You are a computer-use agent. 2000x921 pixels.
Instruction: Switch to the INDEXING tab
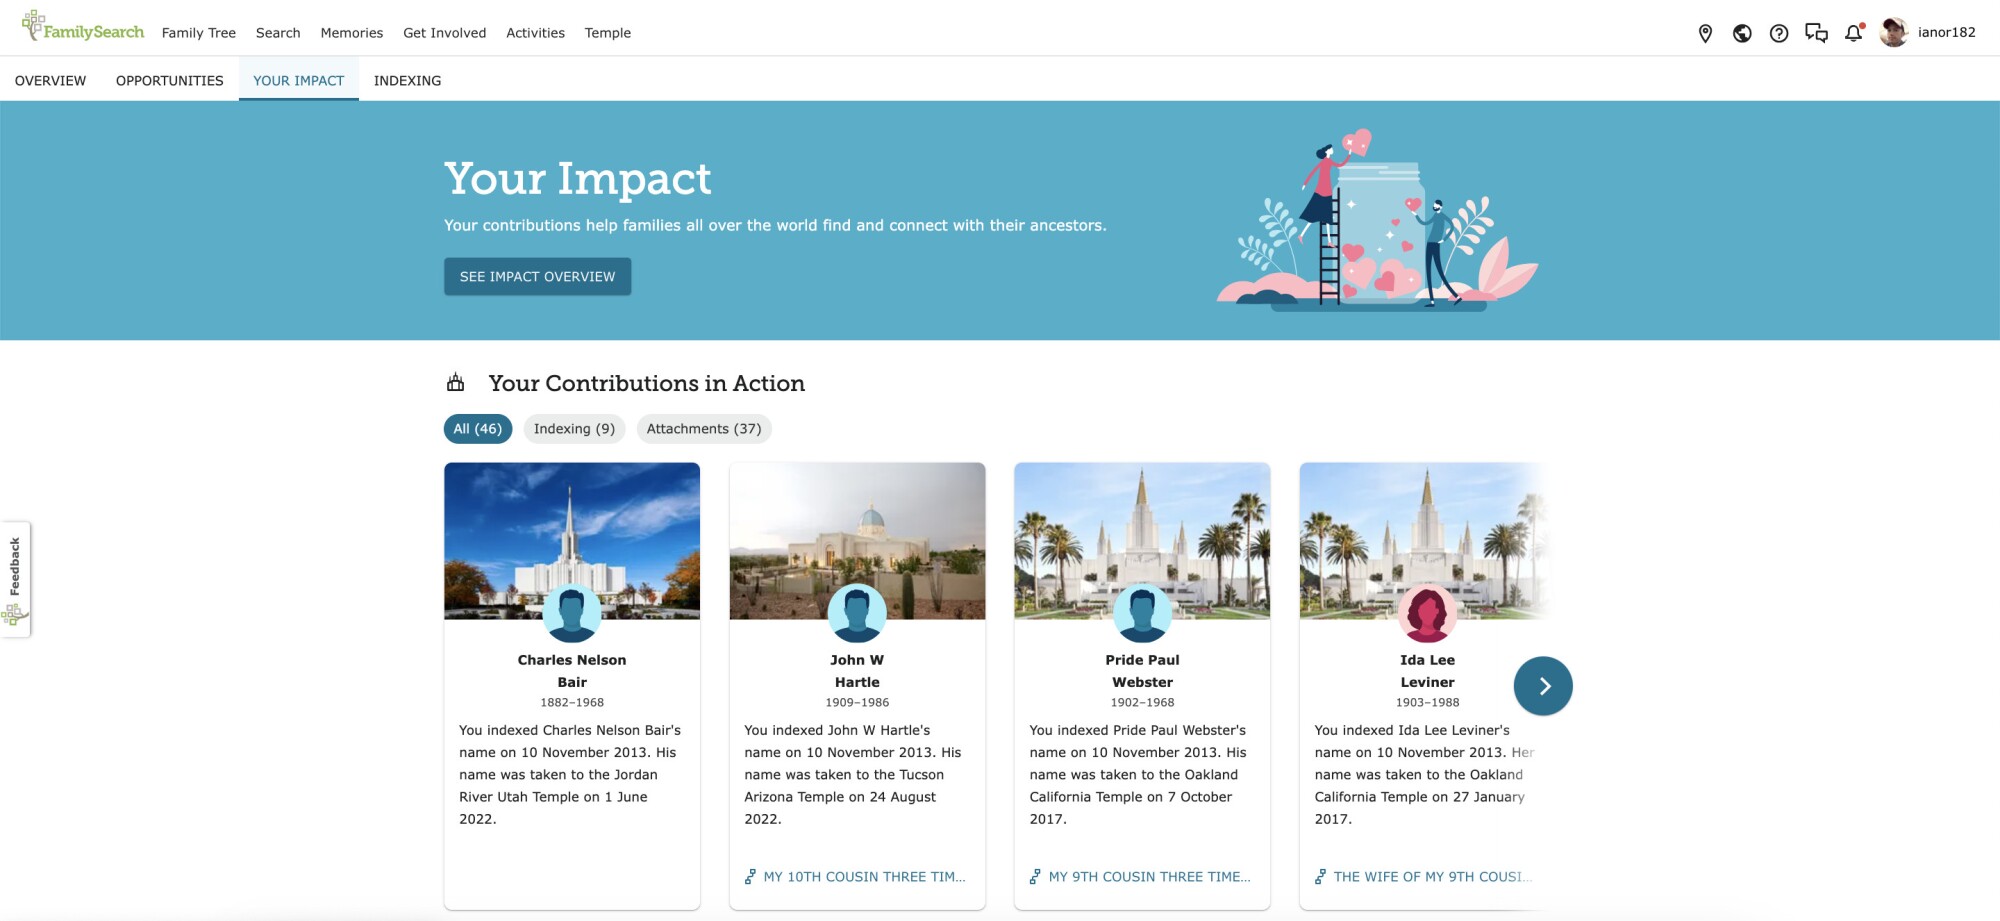(407, 80)
